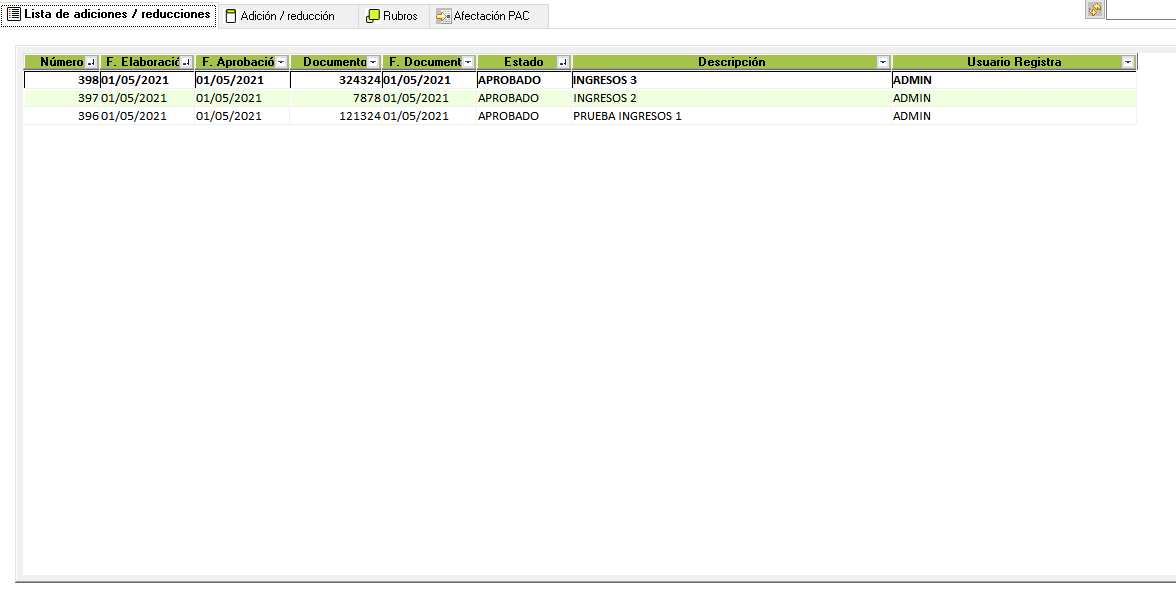Click document number 7878

(336, 98)
